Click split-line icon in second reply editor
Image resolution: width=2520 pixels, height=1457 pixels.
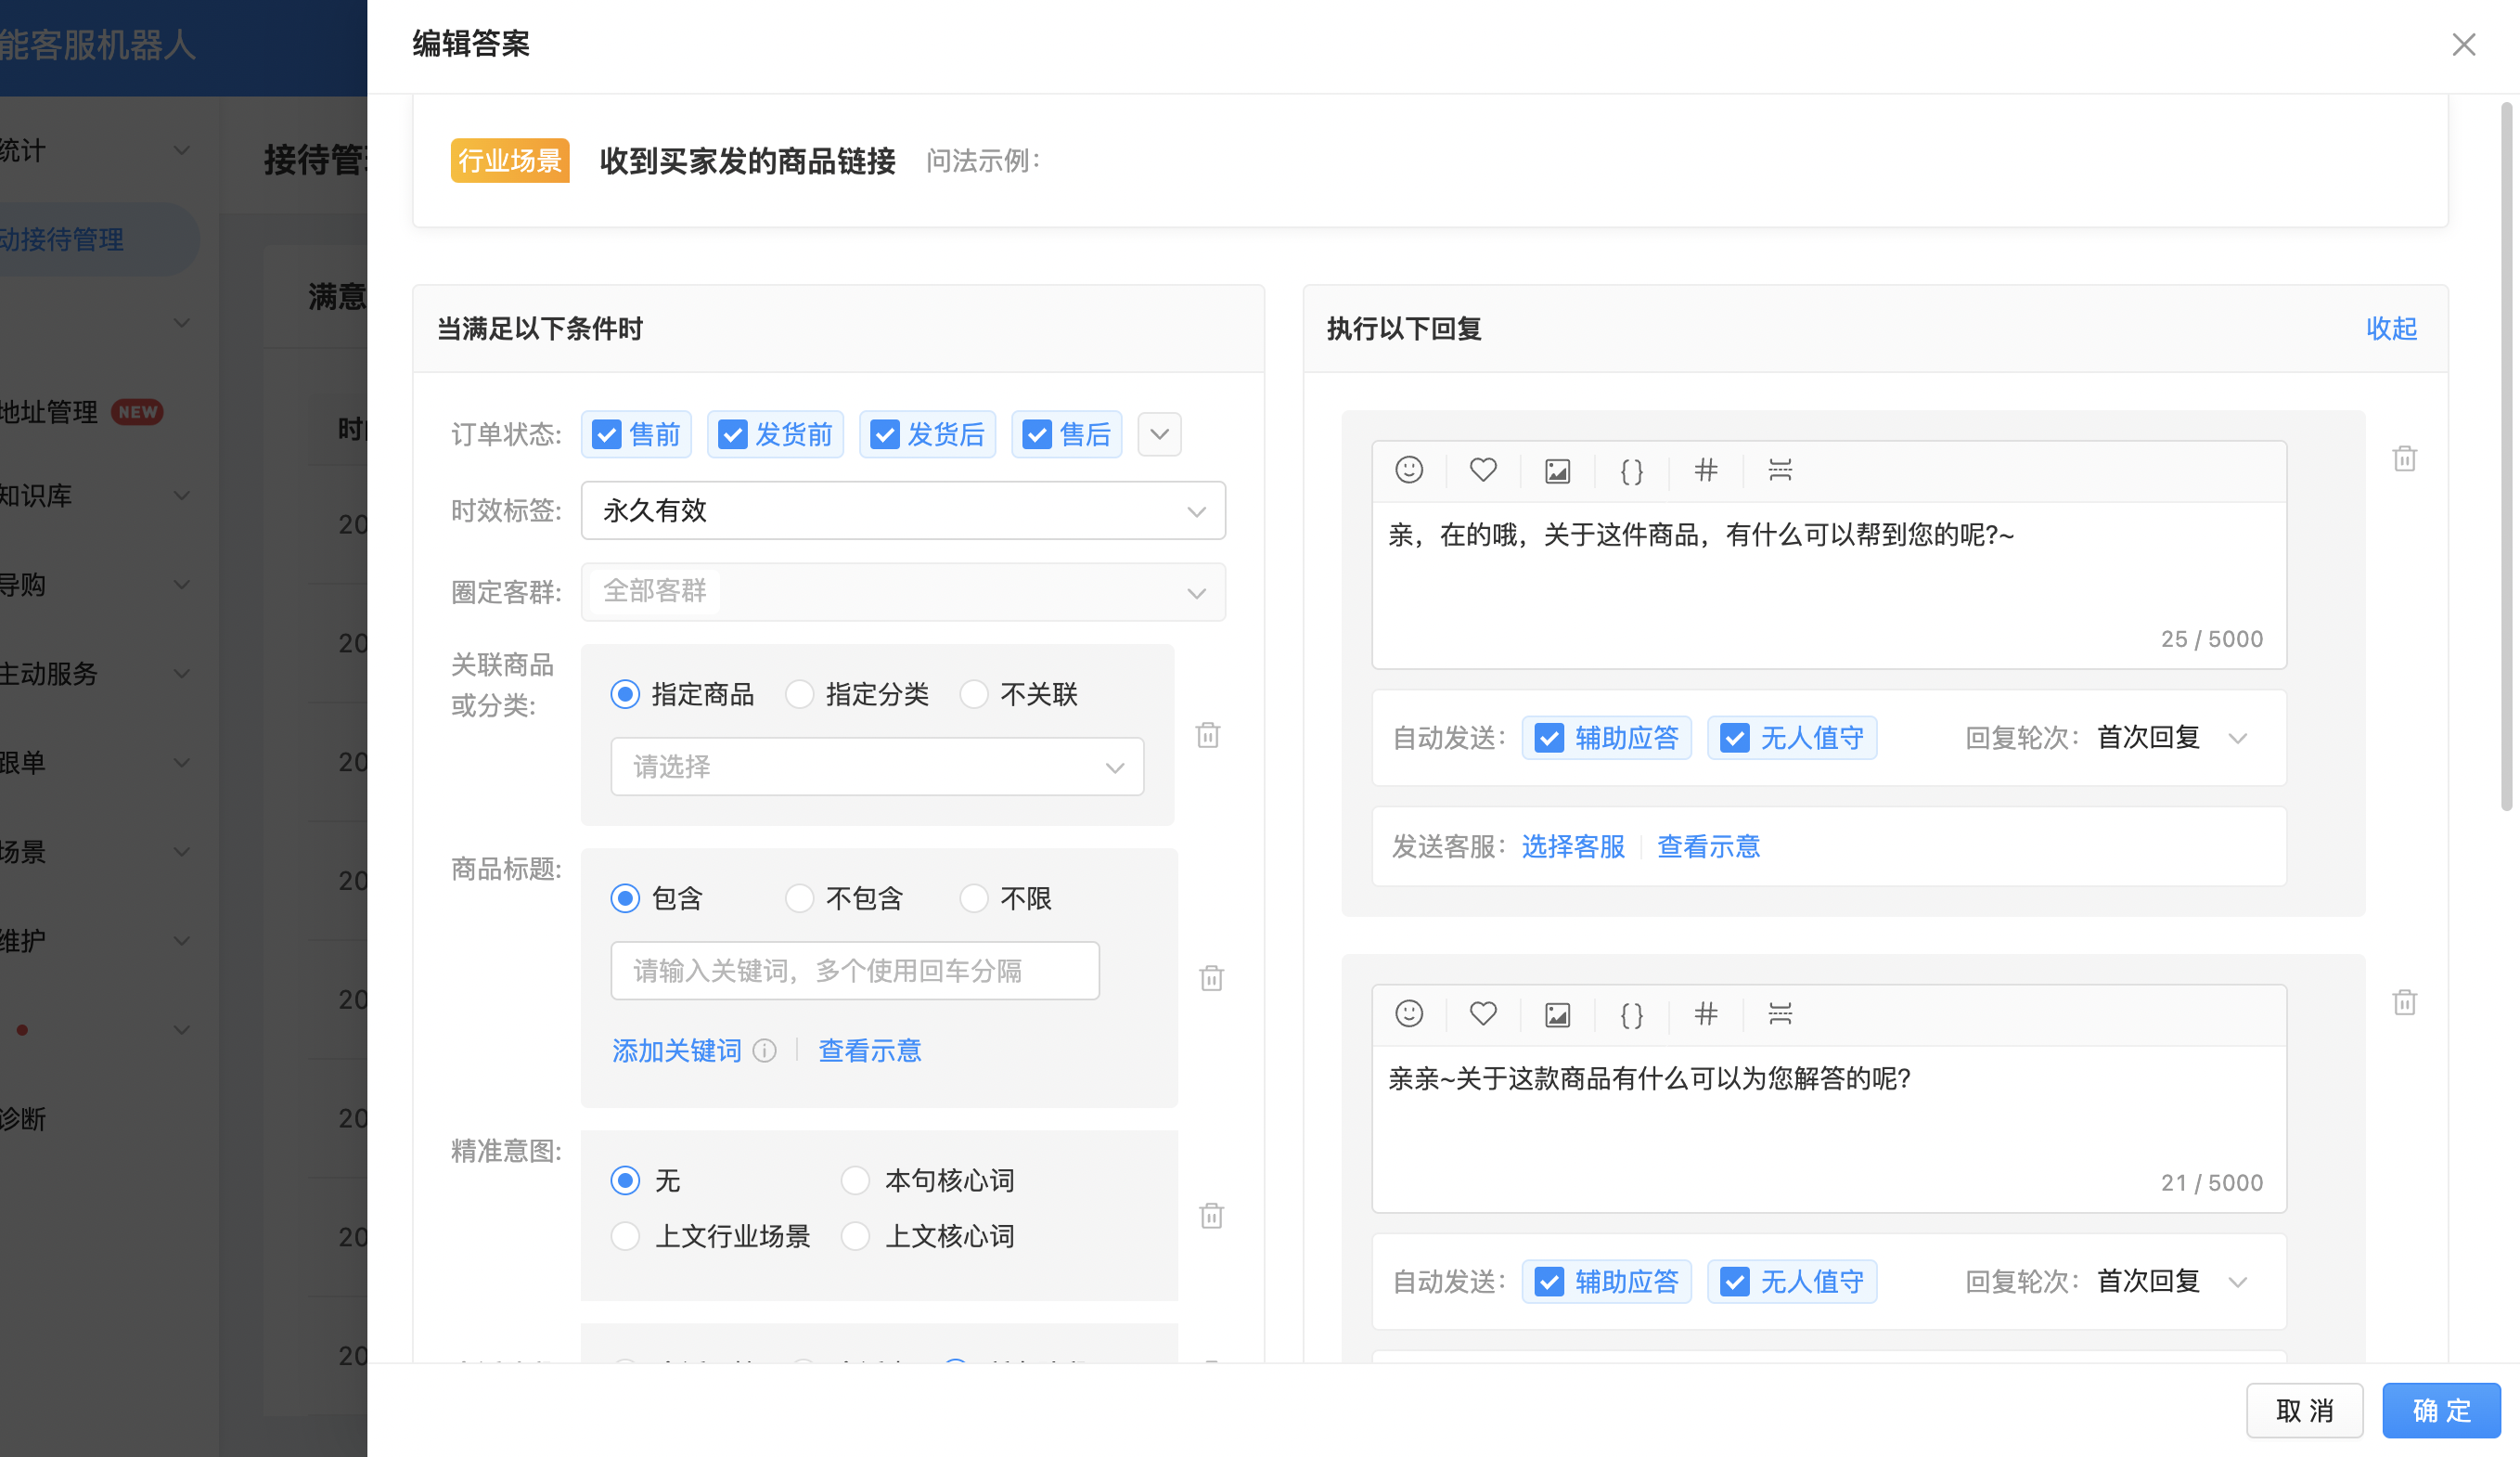1780,1014
